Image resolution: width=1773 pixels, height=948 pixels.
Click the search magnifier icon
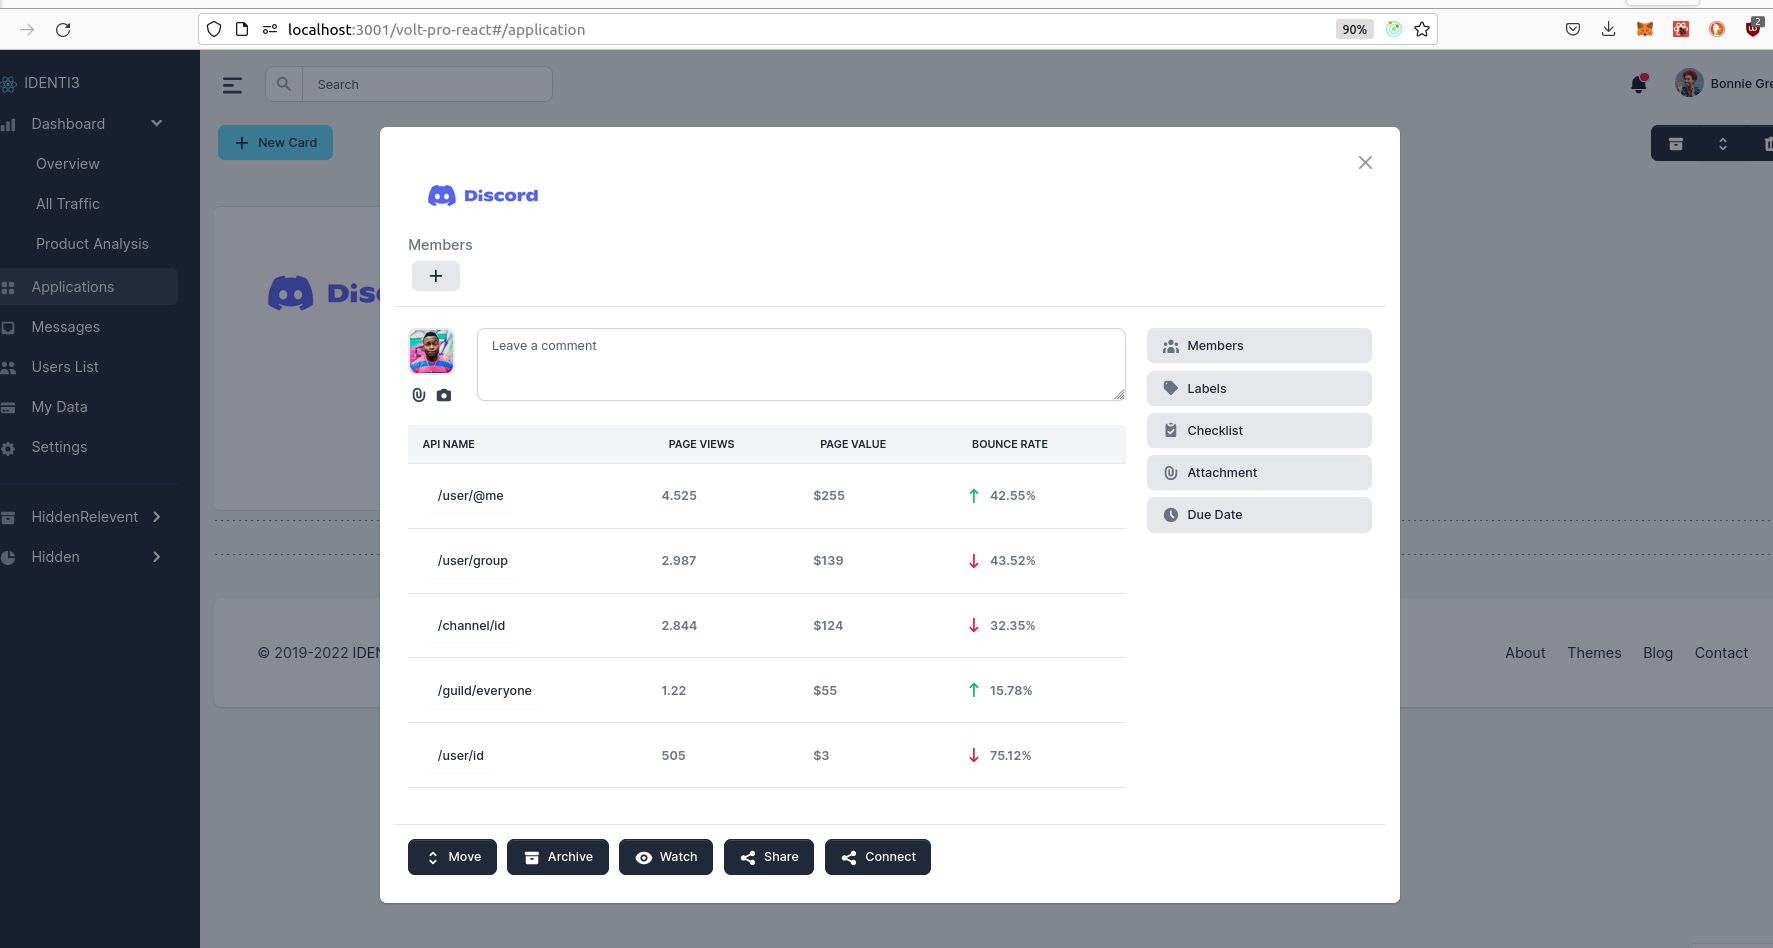[x=284, y=84]
